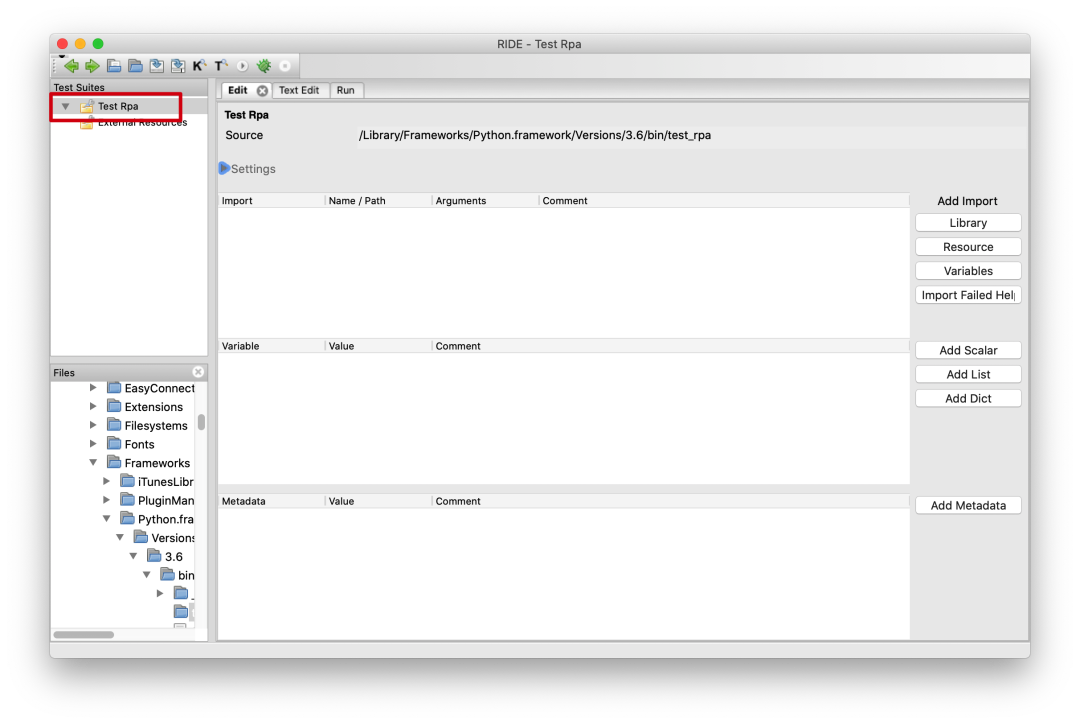
Task: Select the Python.fra folder row
Action: coord(165,519)
